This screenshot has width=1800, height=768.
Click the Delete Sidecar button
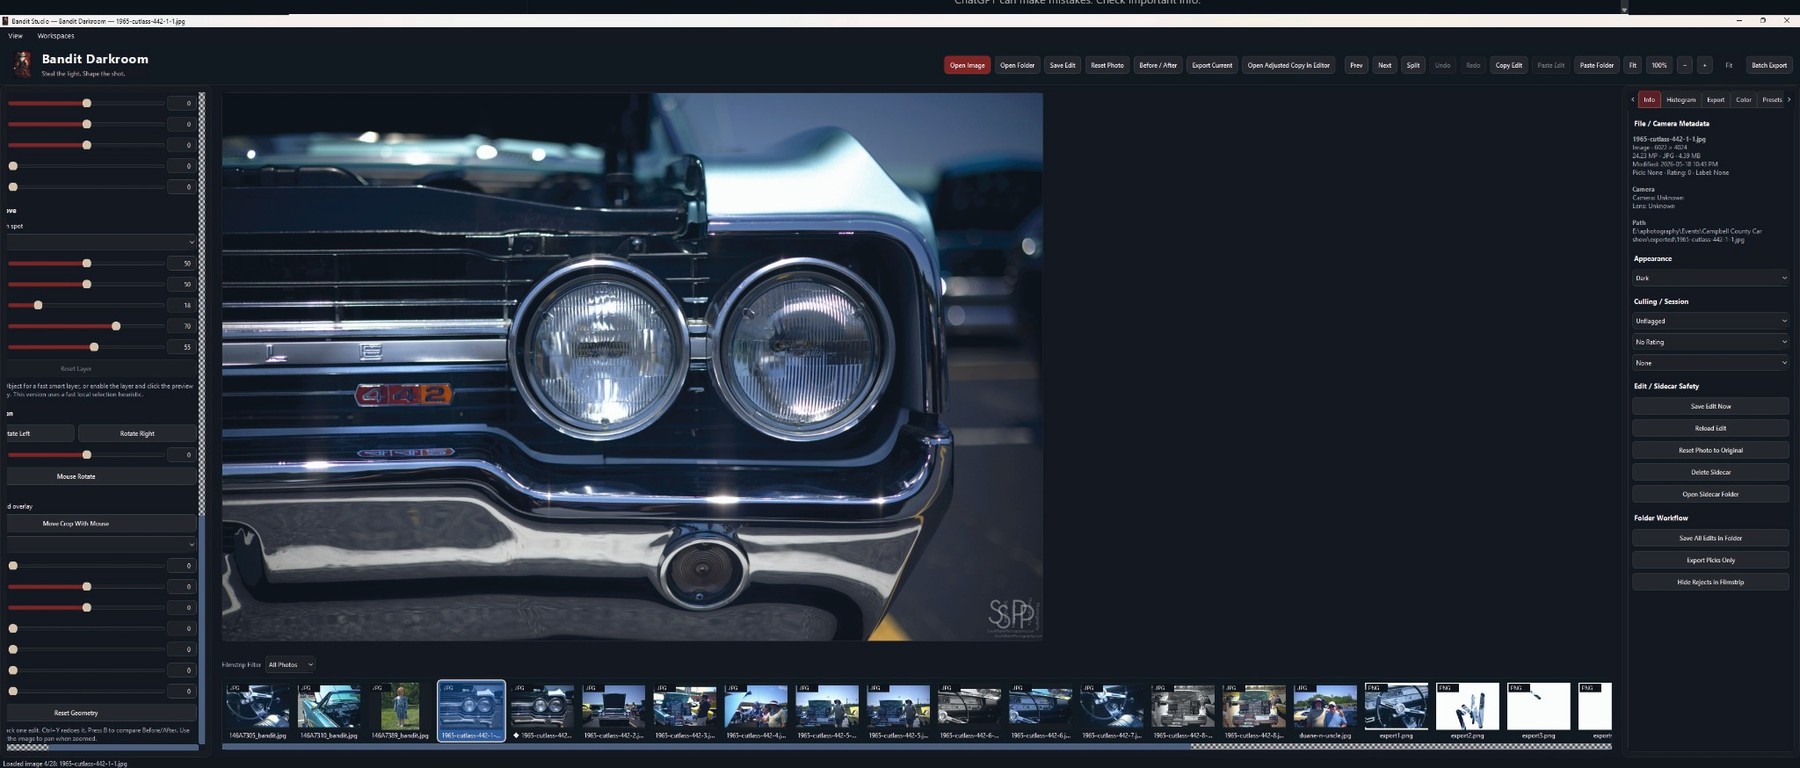1711,472
